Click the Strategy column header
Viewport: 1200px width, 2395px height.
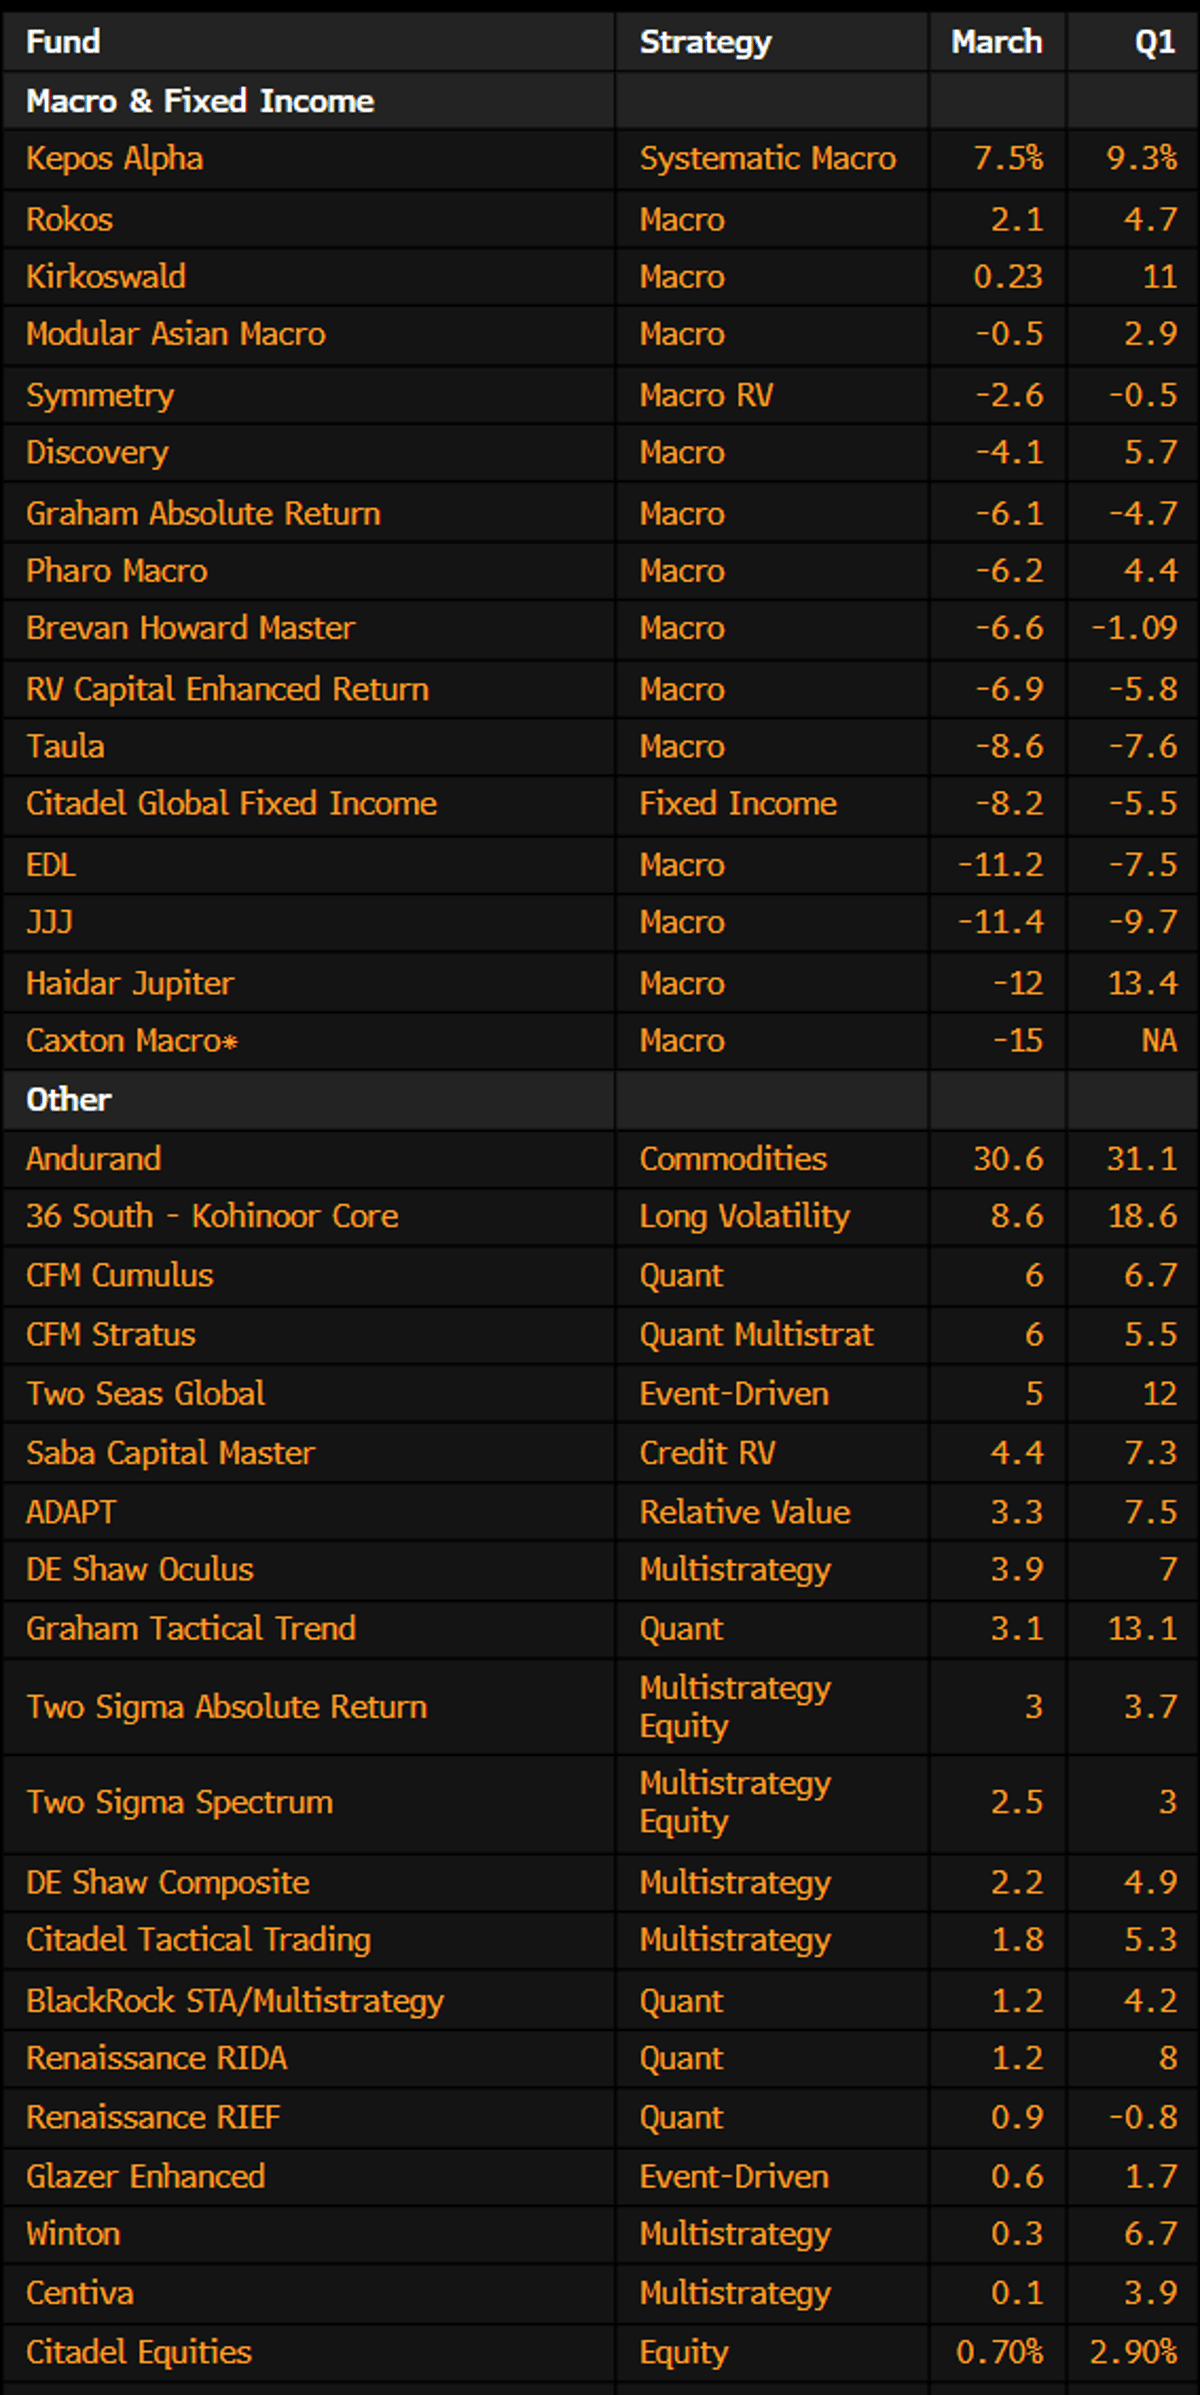(705, 42)
